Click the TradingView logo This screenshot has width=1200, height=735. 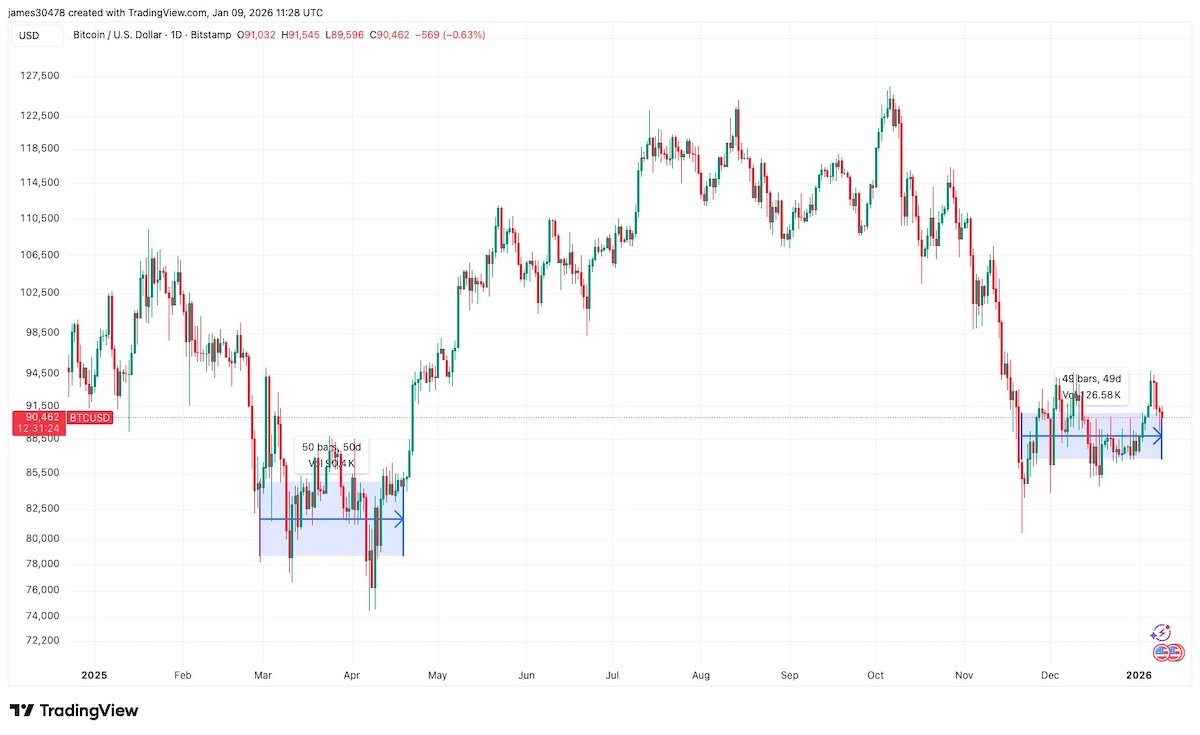point(75,711)
